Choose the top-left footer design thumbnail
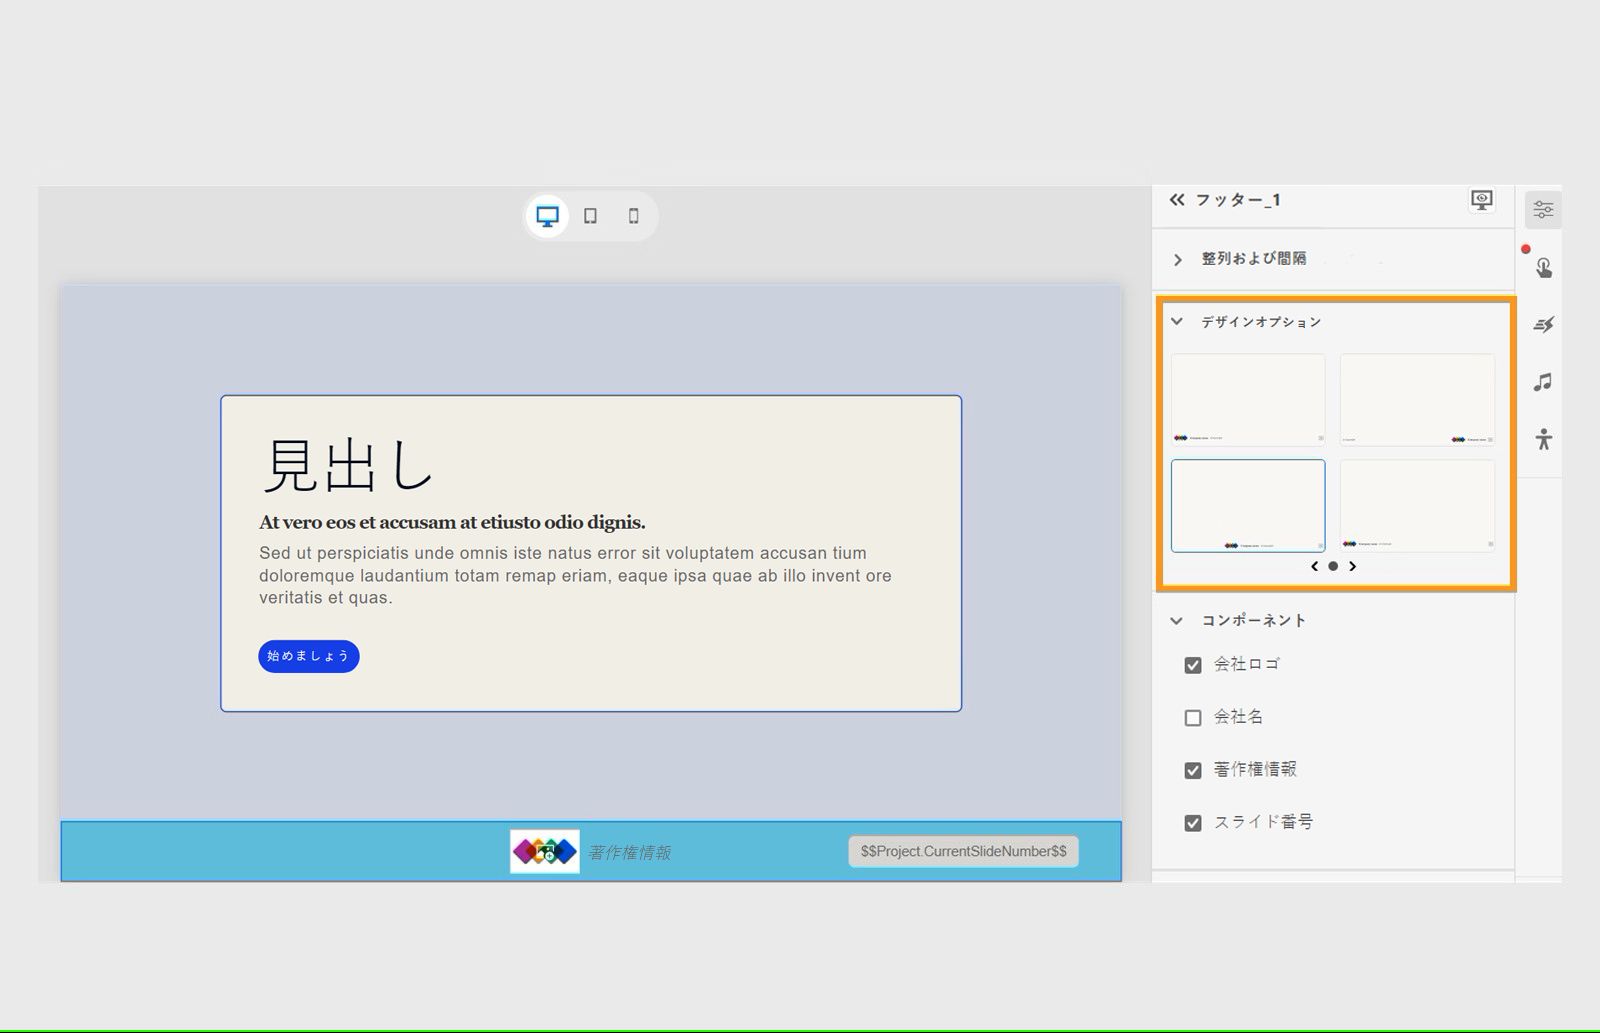 1248,399
